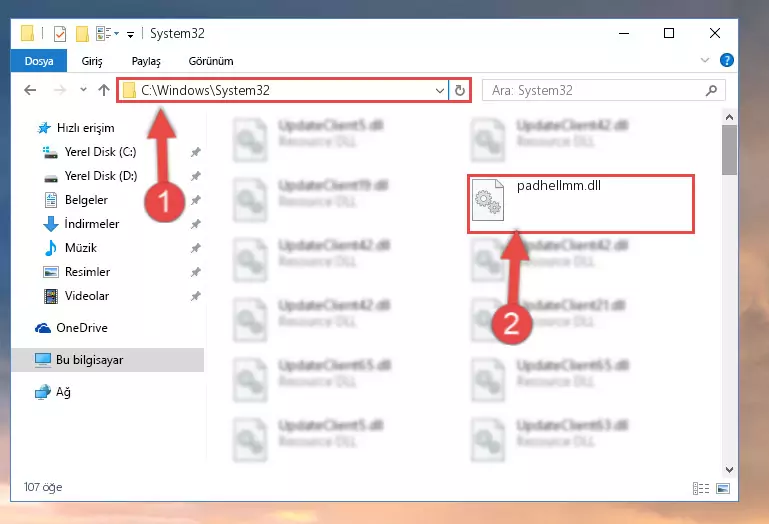This screenshot has width=769, height=524.
Task: Select Bu bilgisayar in navigation pane
Action: (107, 360)
